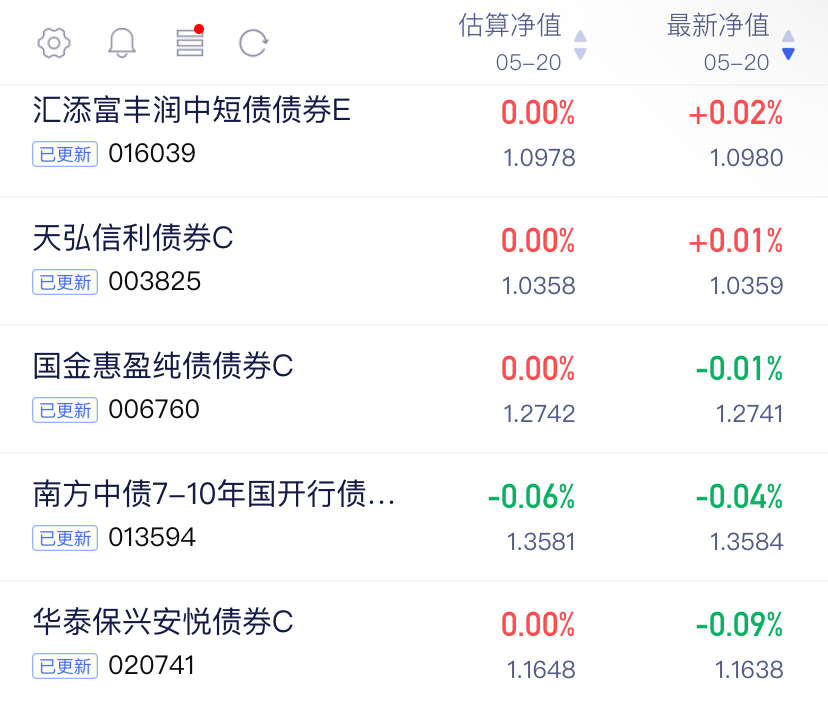Toggle sort arrows next to 最新净值
Screen dimensions: 828x703
[x=788, y=45]
